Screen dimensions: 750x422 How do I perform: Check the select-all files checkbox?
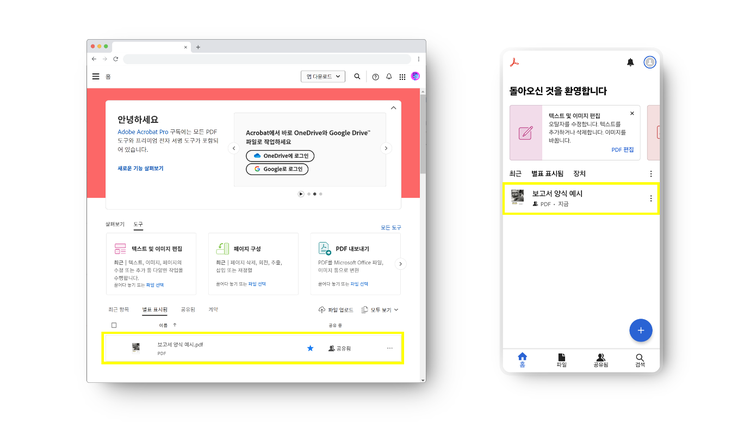tap(114, 325)
